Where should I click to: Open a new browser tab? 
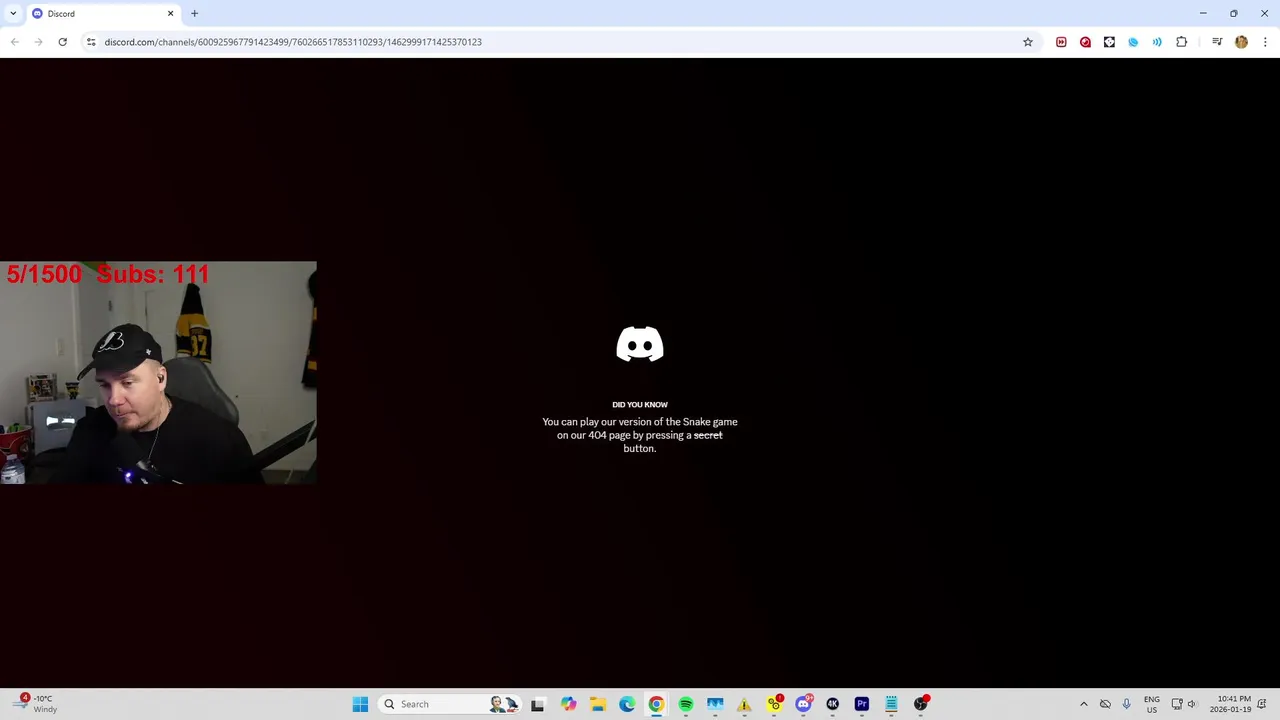pyautogui.click(x=194, y=14)
